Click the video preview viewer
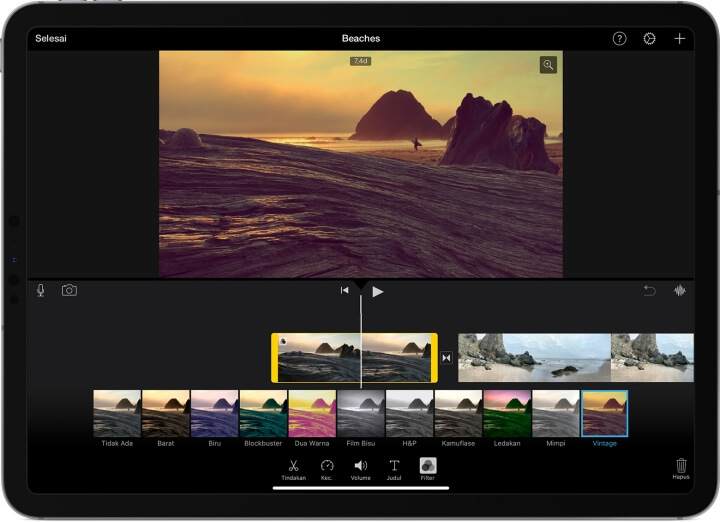720x522 pixels. click(x=361, y=164)
